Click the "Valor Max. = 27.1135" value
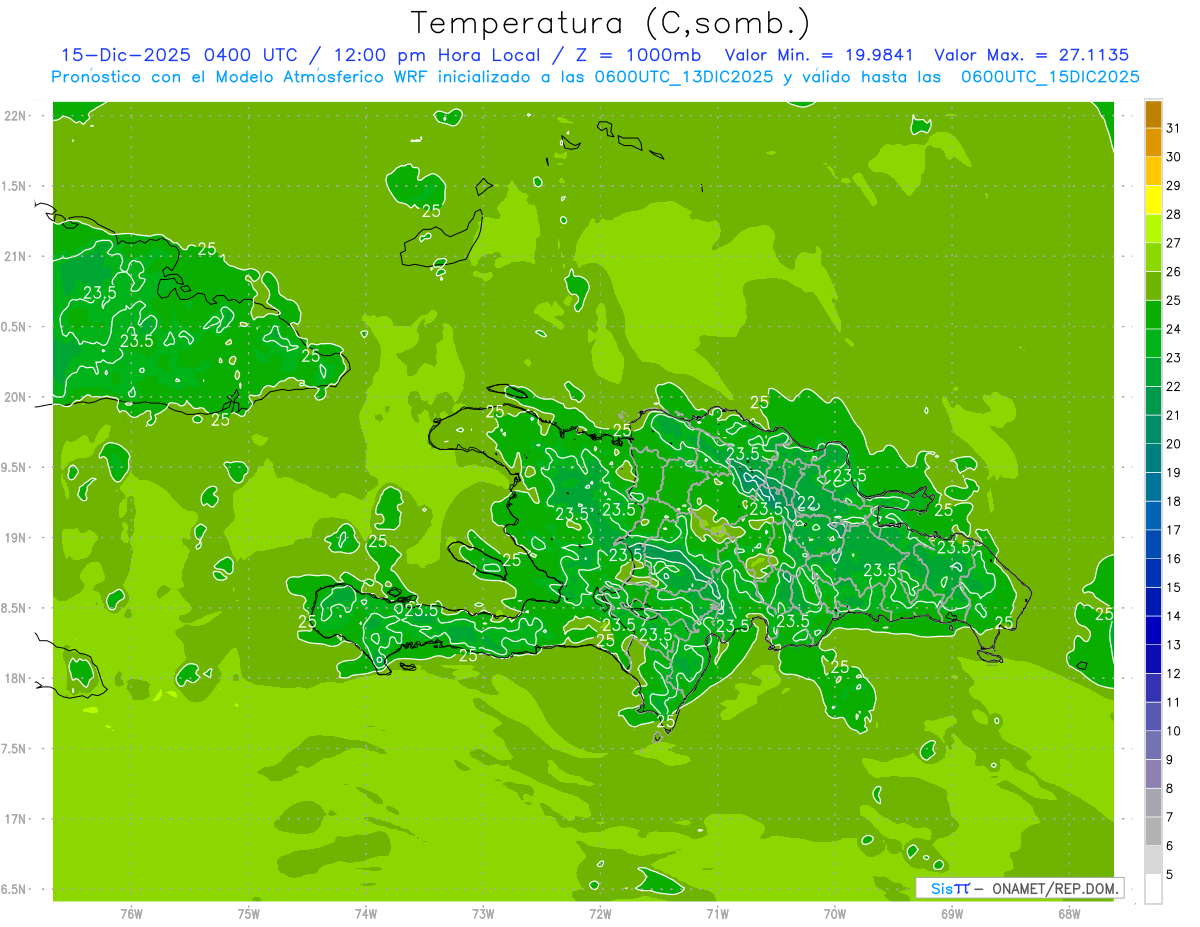 click(1032, 55)
